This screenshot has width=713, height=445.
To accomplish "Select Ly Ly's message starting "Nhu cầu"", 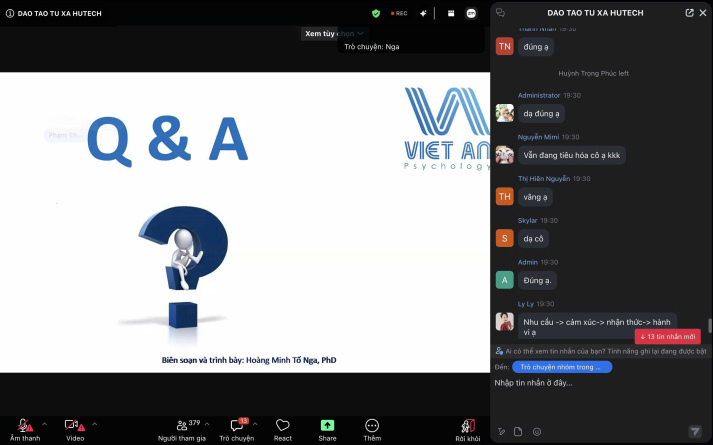I will click(597, 327).
